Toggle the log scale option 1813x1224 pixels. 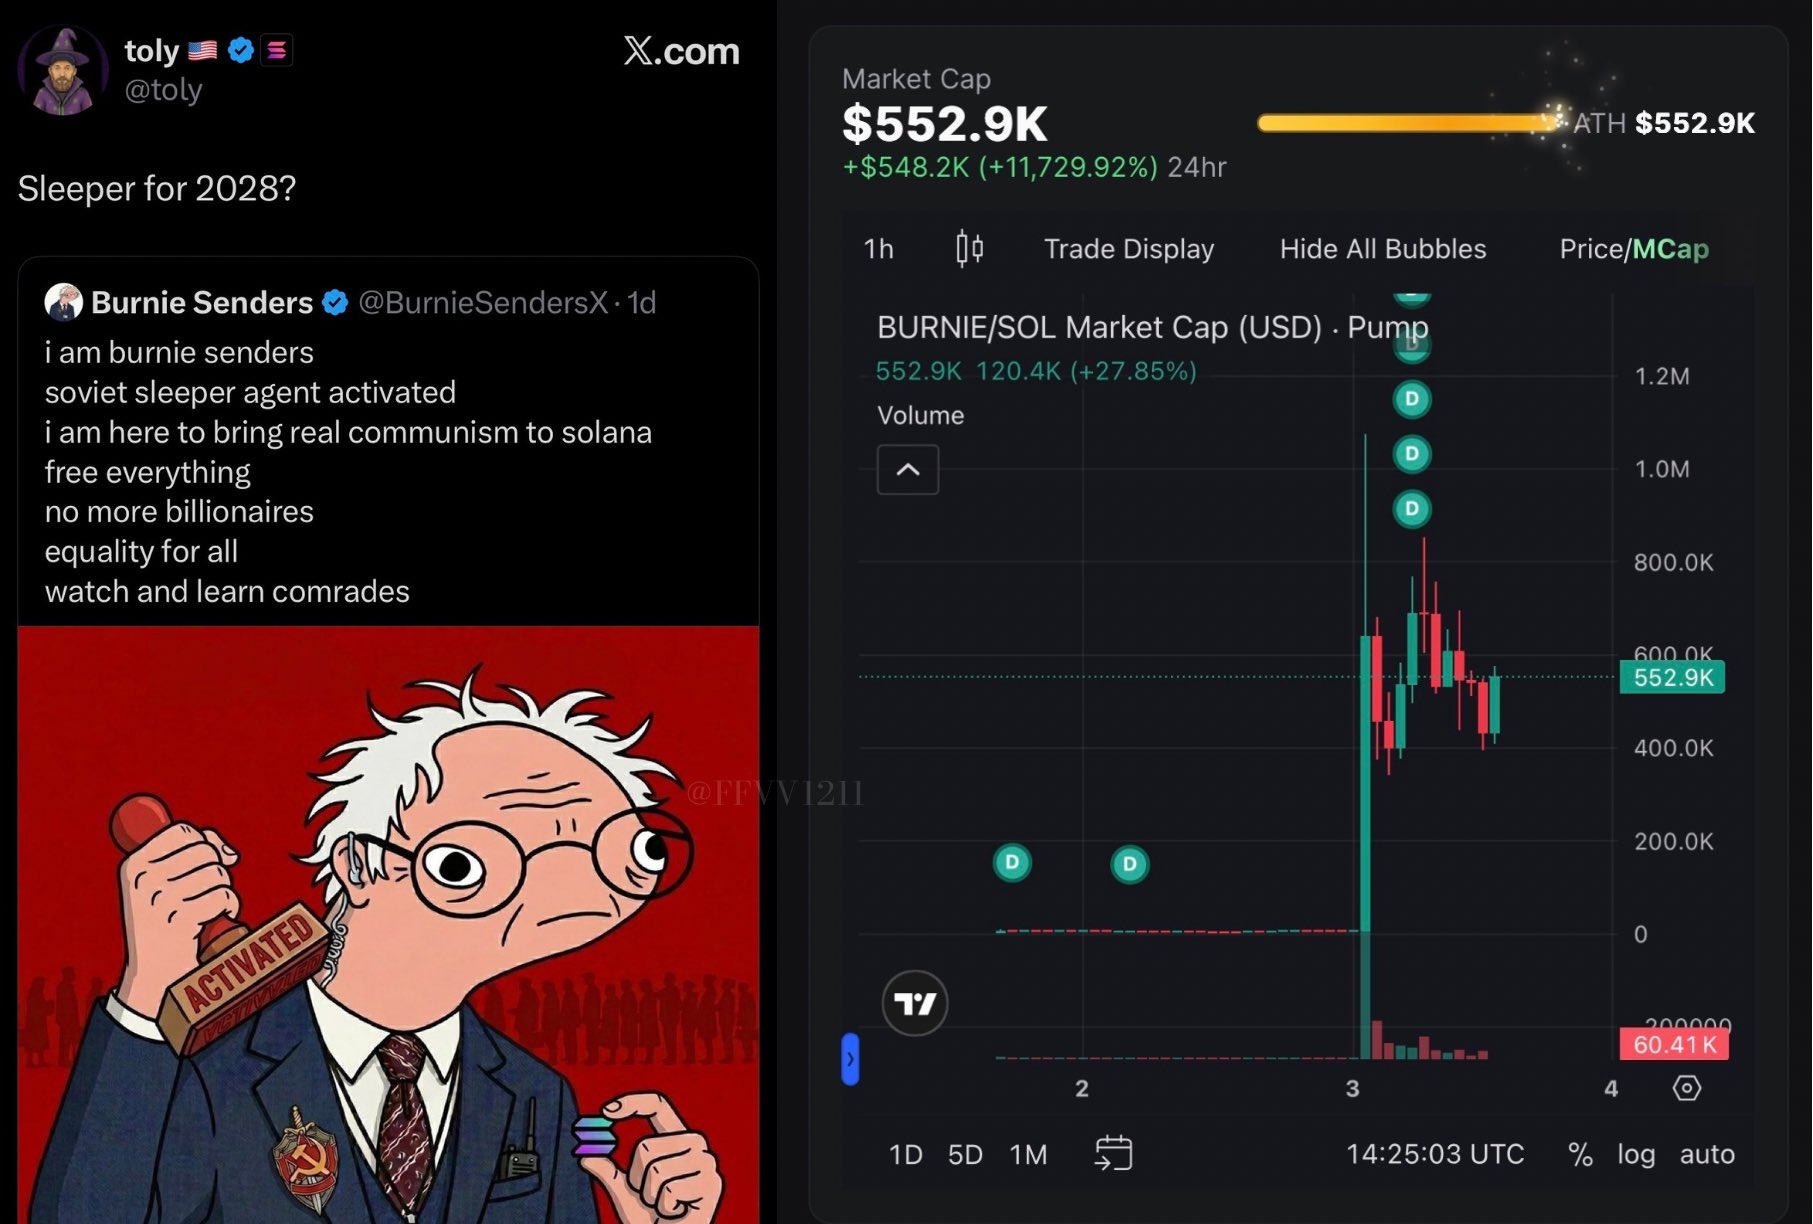pyautogui.click(x=1635, y=1154)
